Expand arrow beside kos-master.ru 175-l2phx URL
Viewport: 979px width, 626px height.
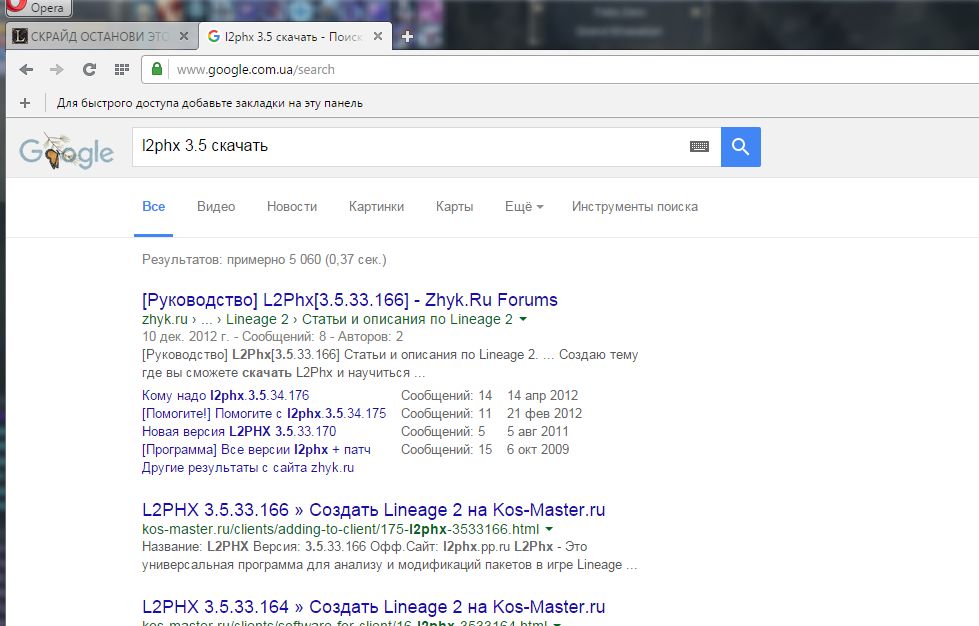549,529
